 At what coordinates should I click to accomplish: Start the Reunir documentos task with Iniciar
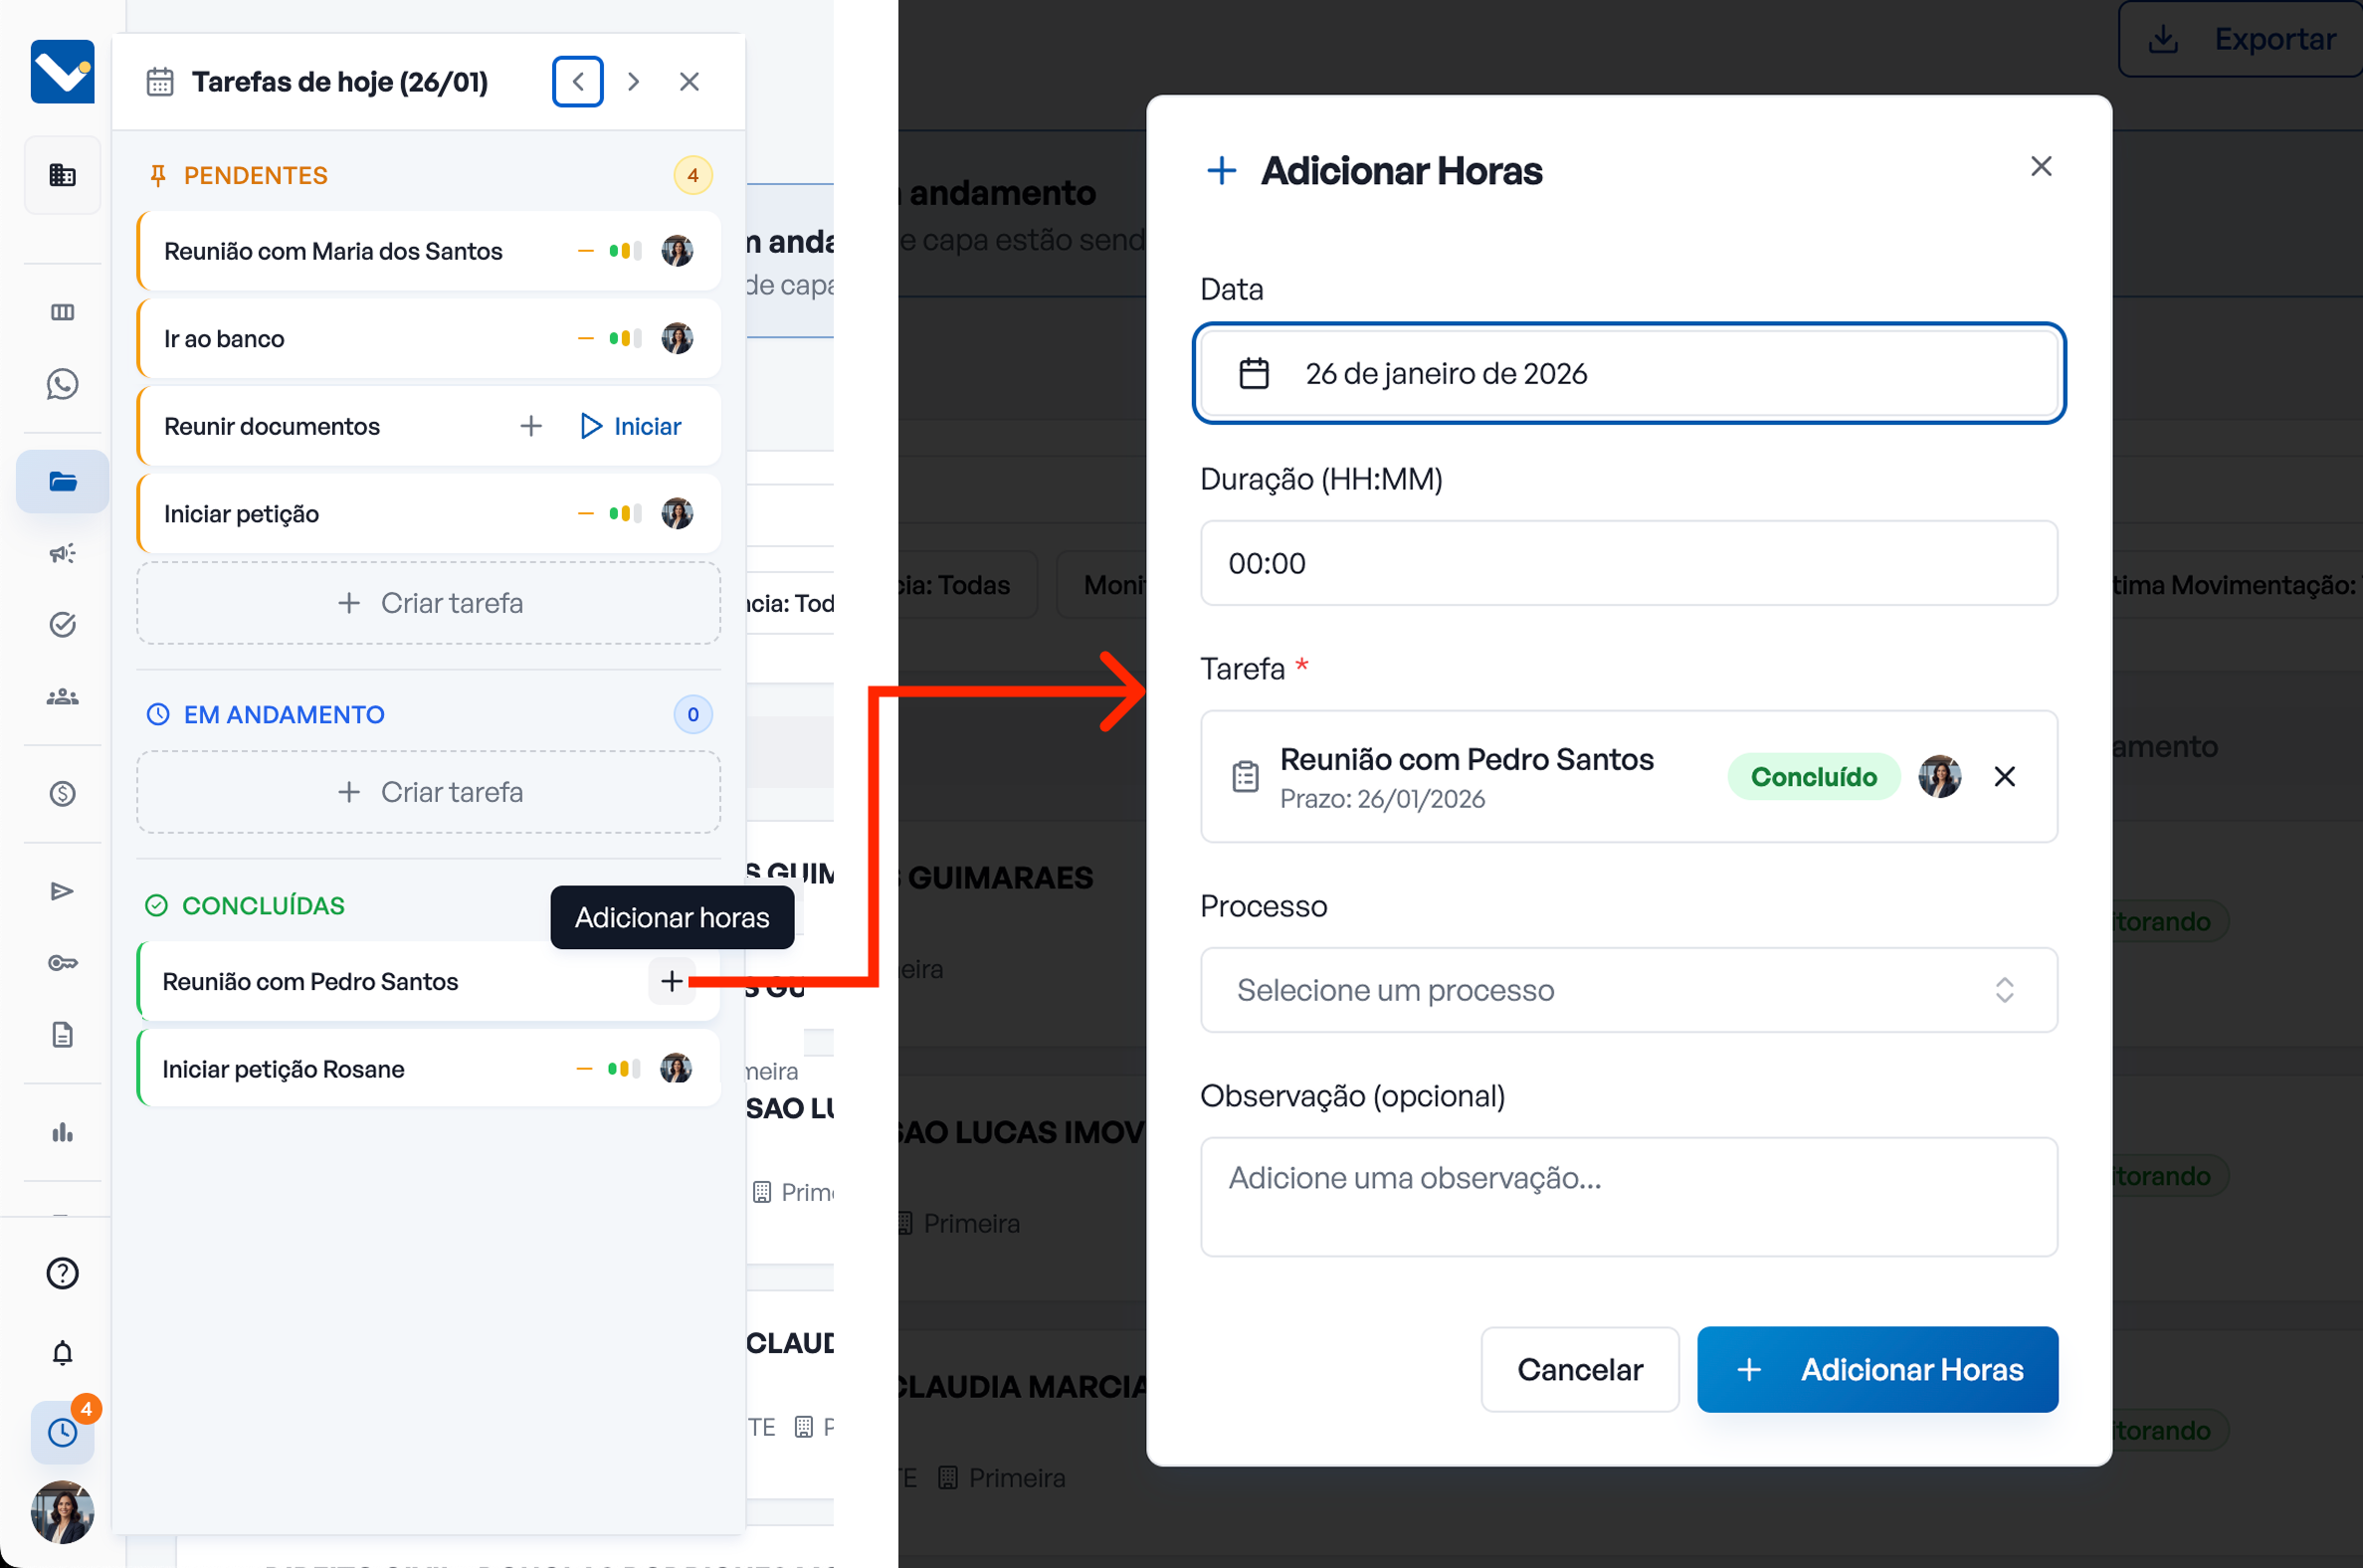point(631,426)
